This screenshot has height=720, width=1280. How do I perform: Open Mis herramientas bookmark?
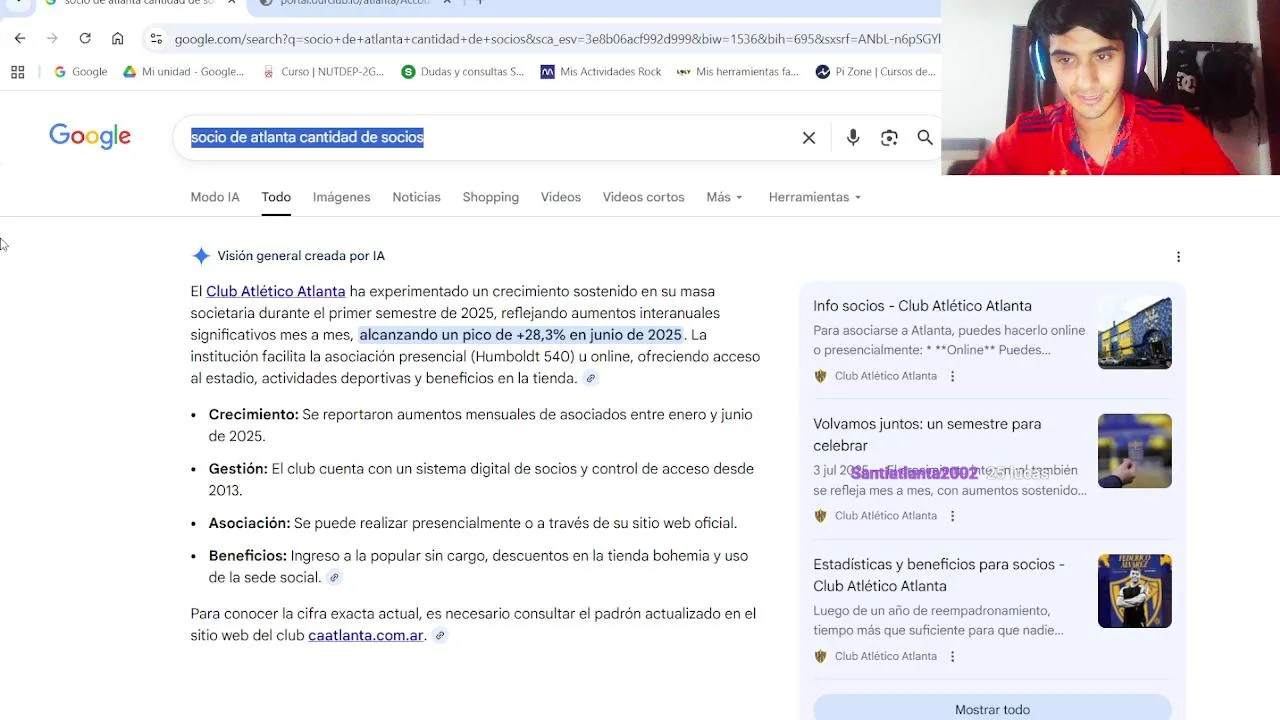tap(738, 72)
